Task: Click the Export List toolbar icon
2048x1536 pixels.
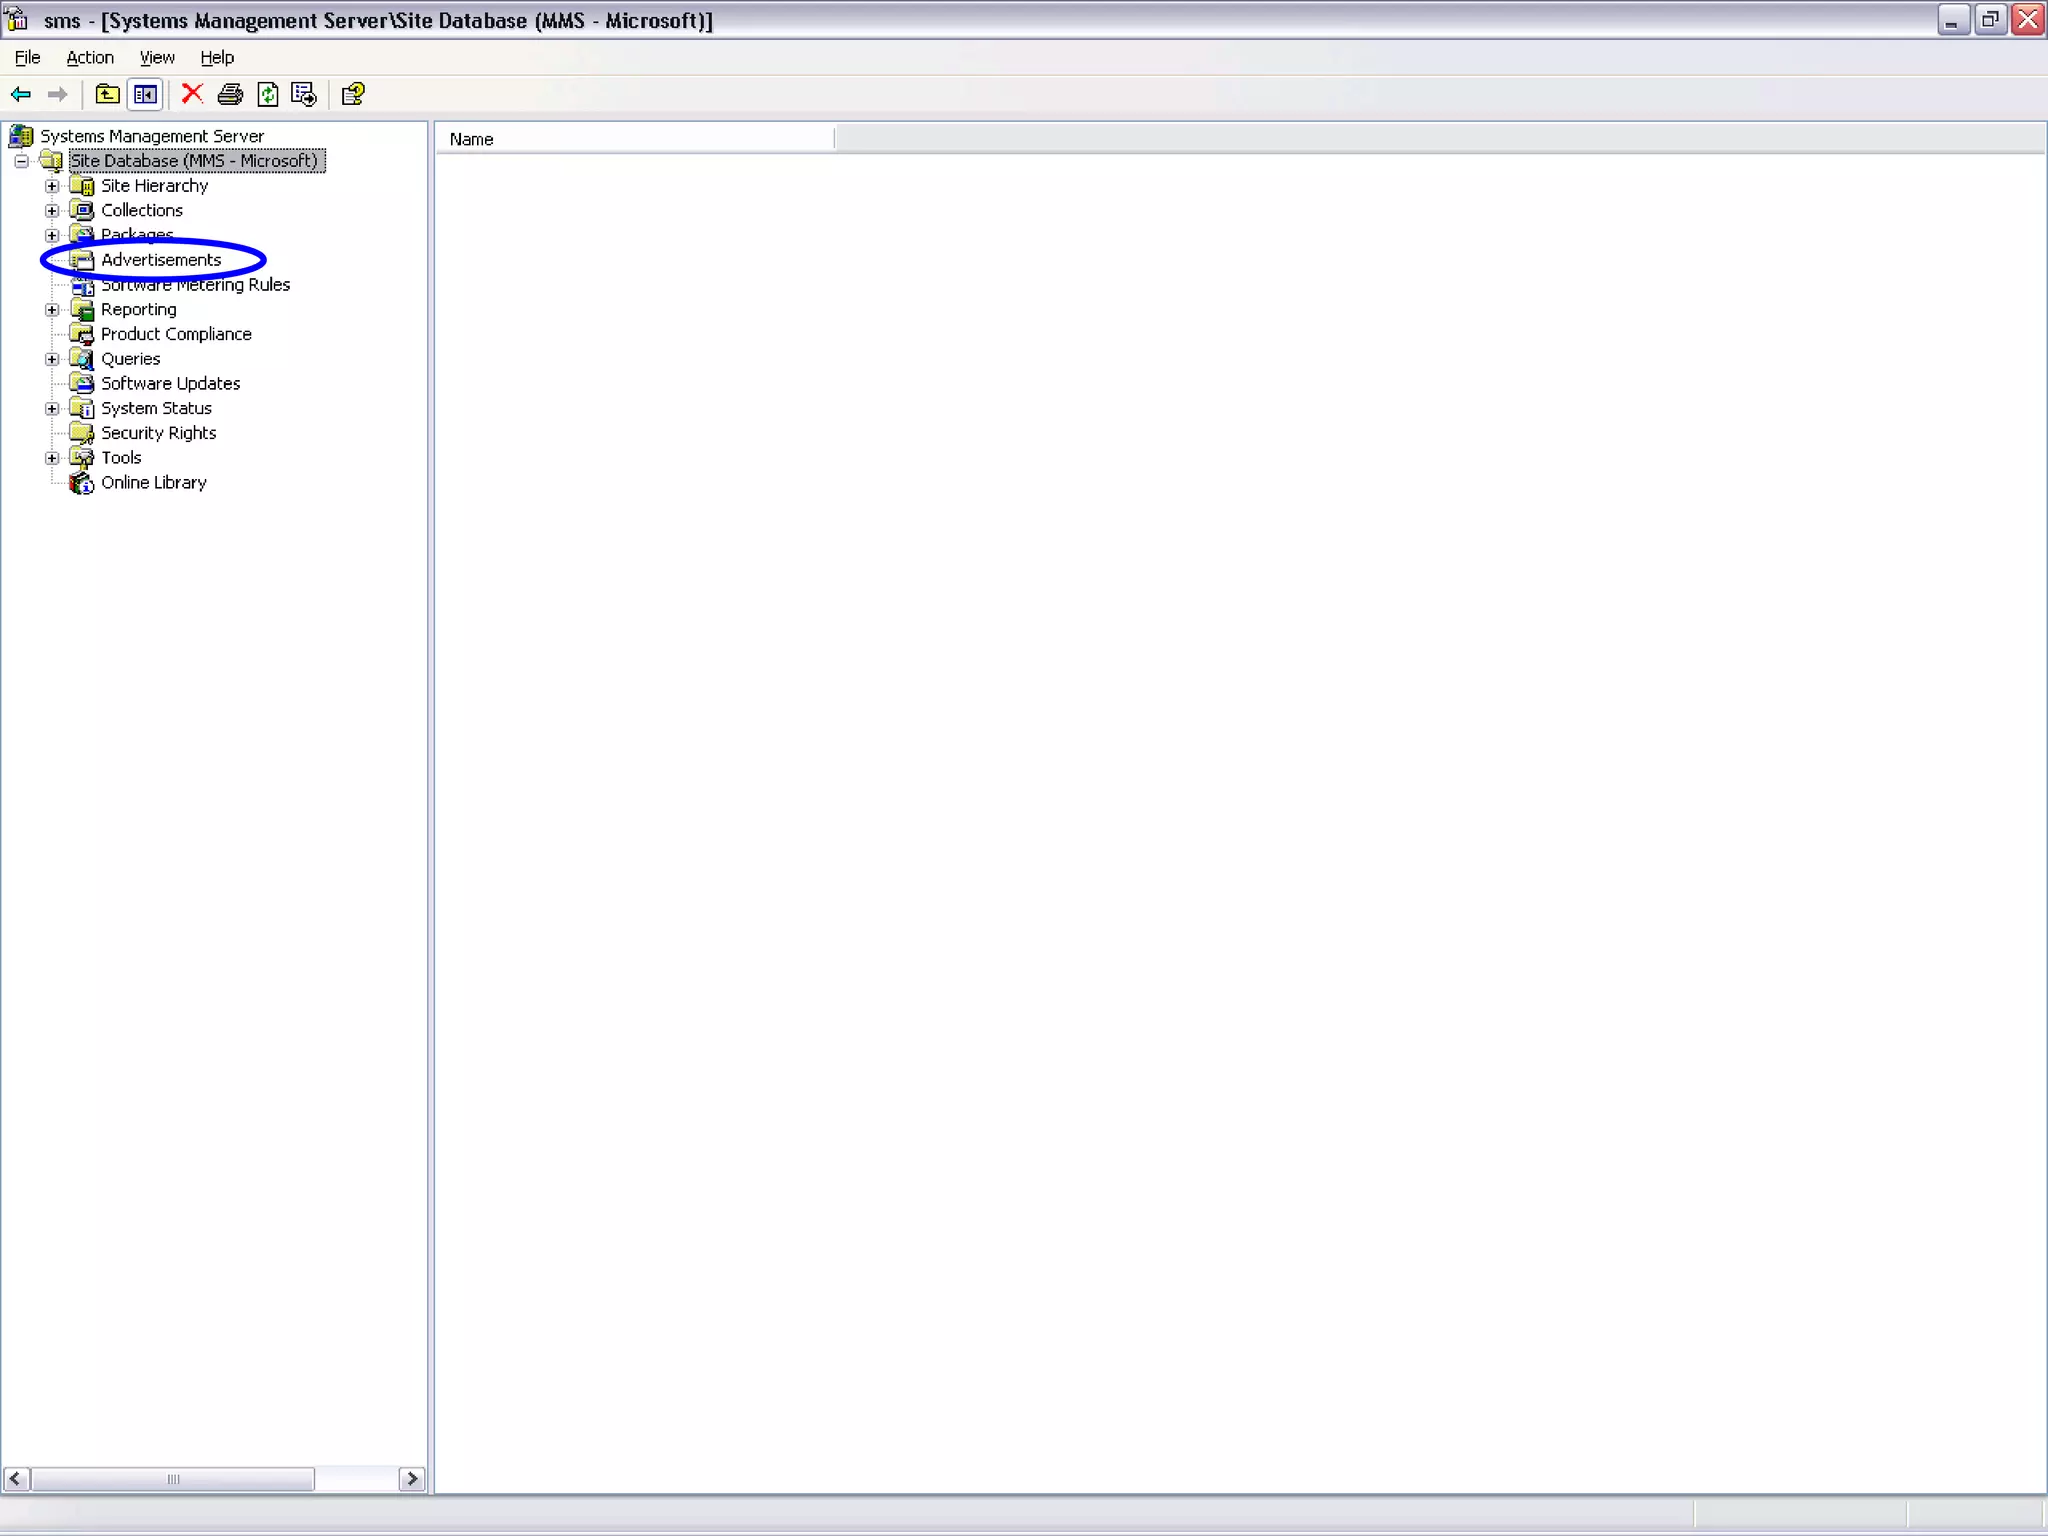Action: (x=304, y=94)
